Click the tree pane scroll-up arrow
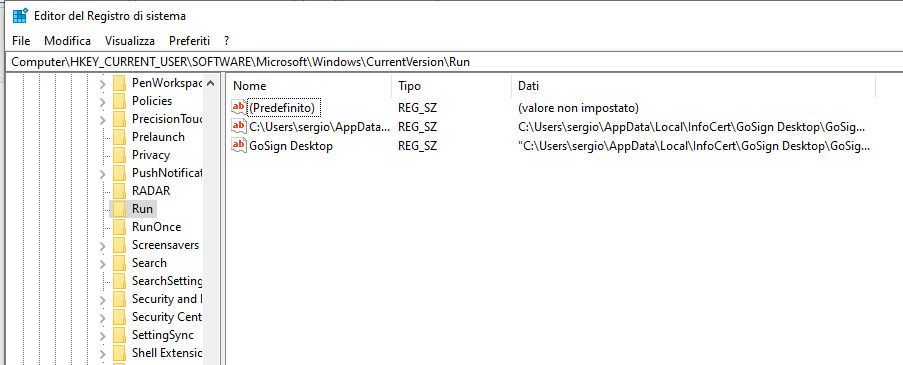This screenshot has width=903, height=365. [x=211, y=83]
